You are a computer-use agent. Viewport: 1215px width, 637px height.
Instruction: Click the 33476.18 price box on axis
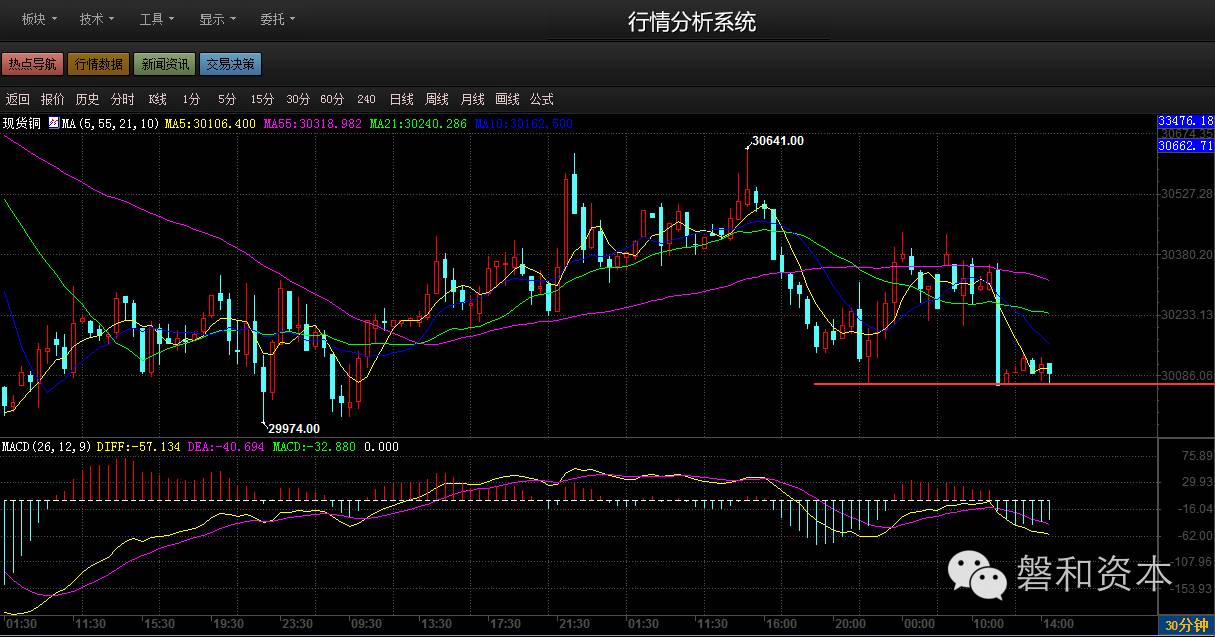1185,120
